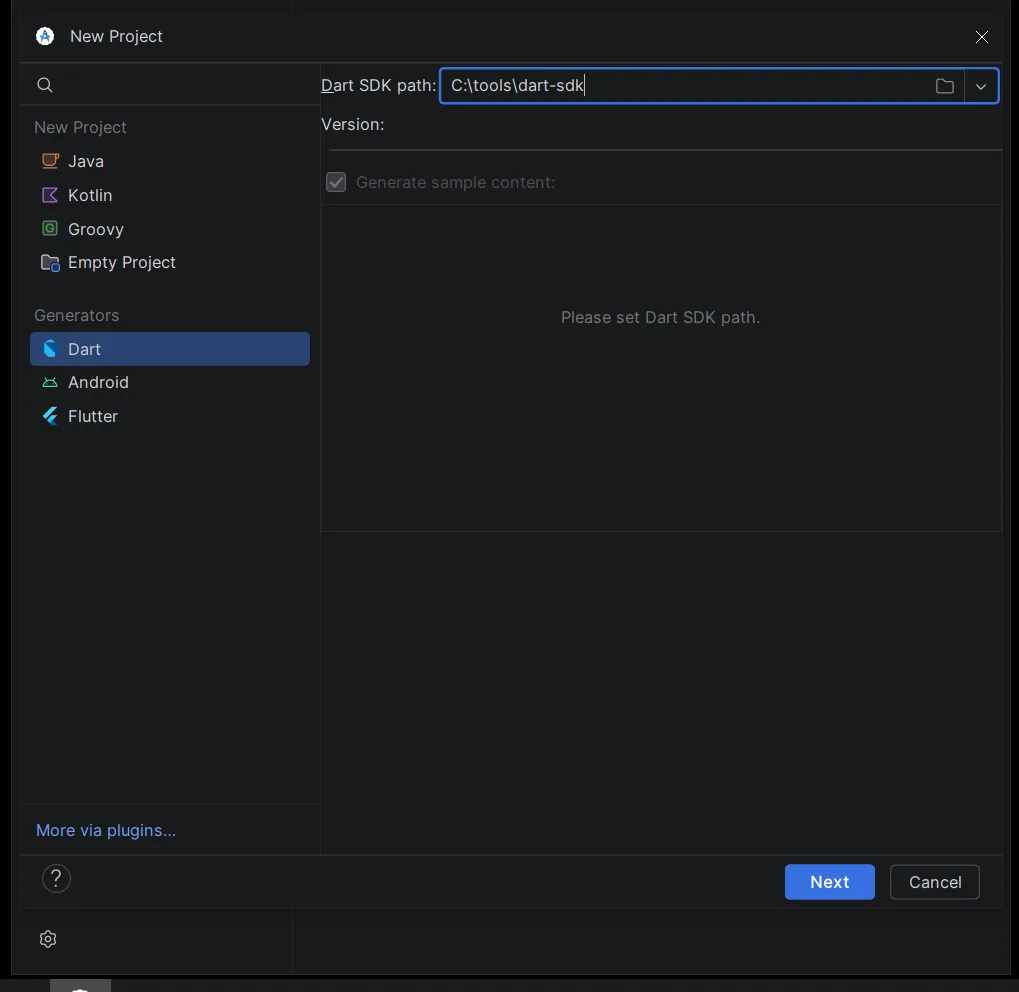Toggle Generate sample content checkbox
This screenshot has height=992, width=1019.
point(336,182)
